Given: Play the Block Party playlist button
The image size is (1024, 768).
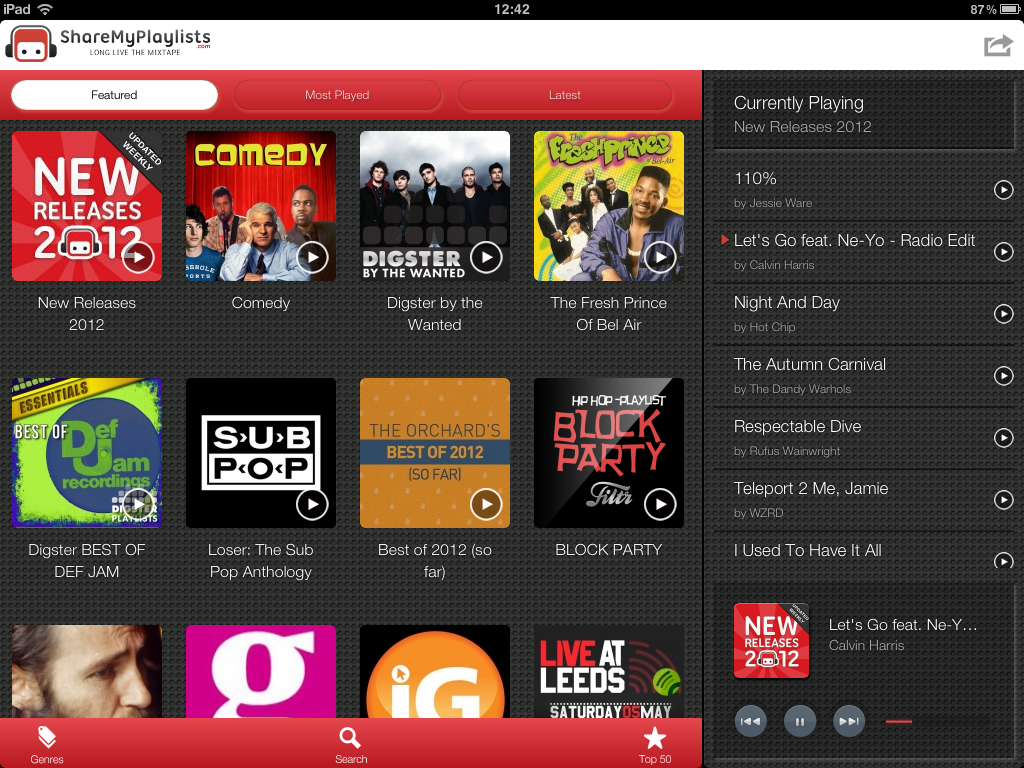Looking at the screenshot, I should point(660,504).
